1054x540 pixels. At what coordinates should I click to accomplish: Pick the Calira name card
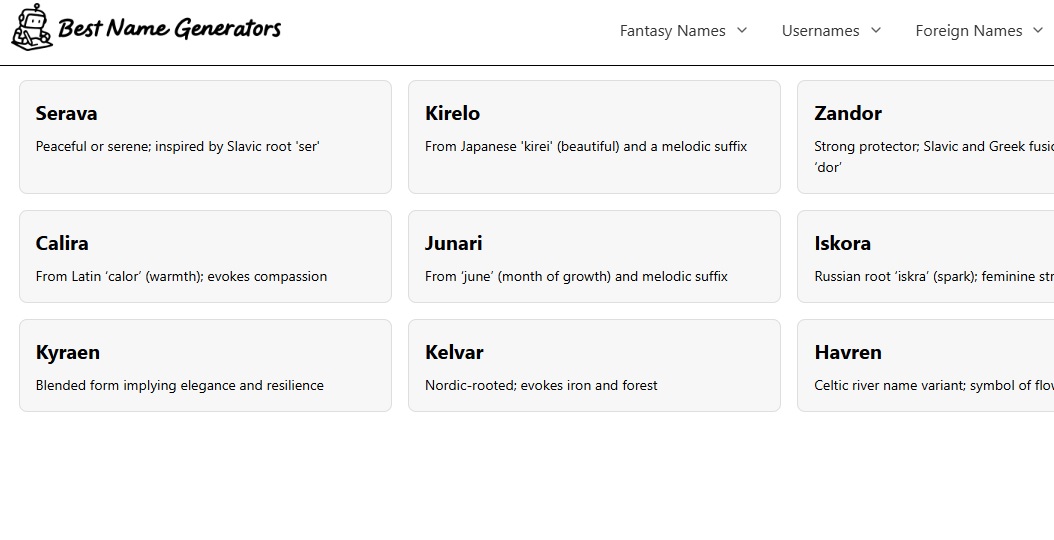205,256
